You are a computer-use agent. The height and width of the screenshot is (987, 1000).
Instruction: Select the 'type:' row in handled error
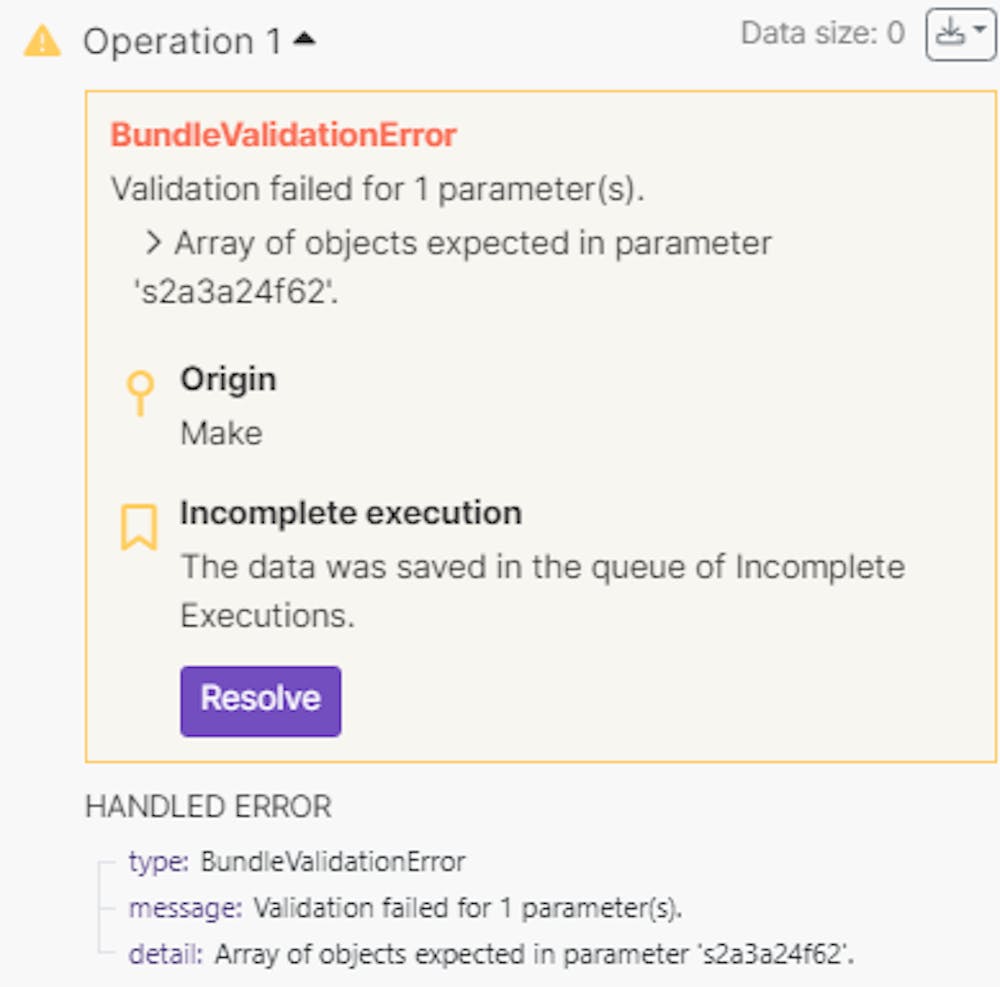[x=297, y=861]
